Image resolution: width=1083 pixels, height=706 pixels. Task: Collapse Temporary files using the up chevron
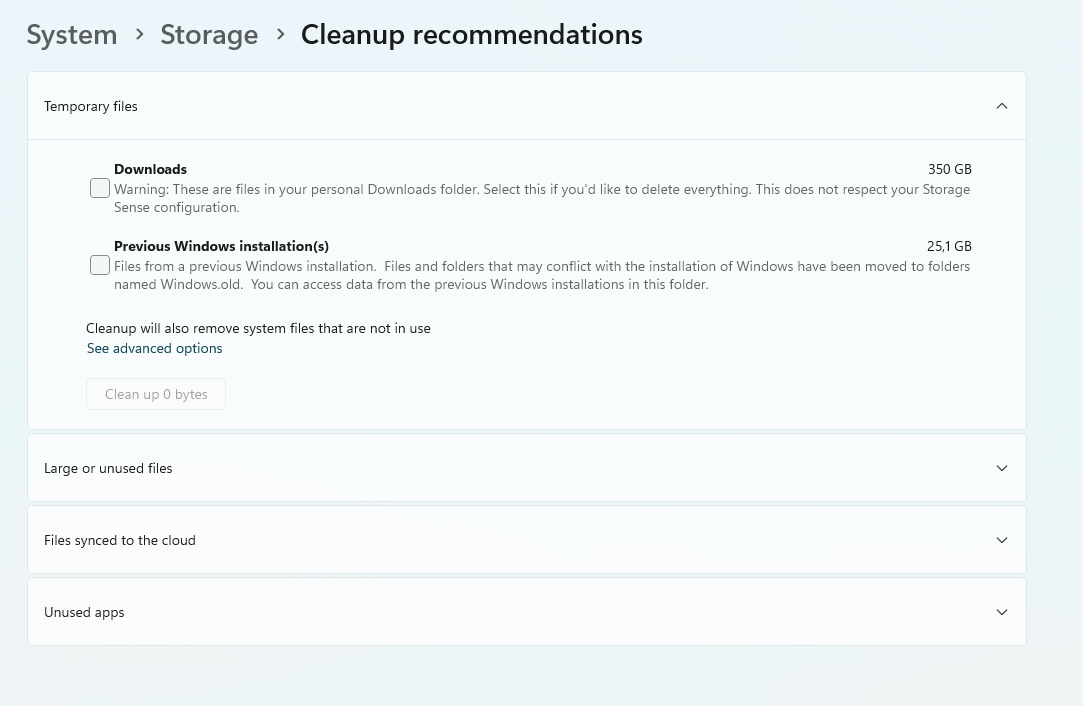(x=1001, y=106)
